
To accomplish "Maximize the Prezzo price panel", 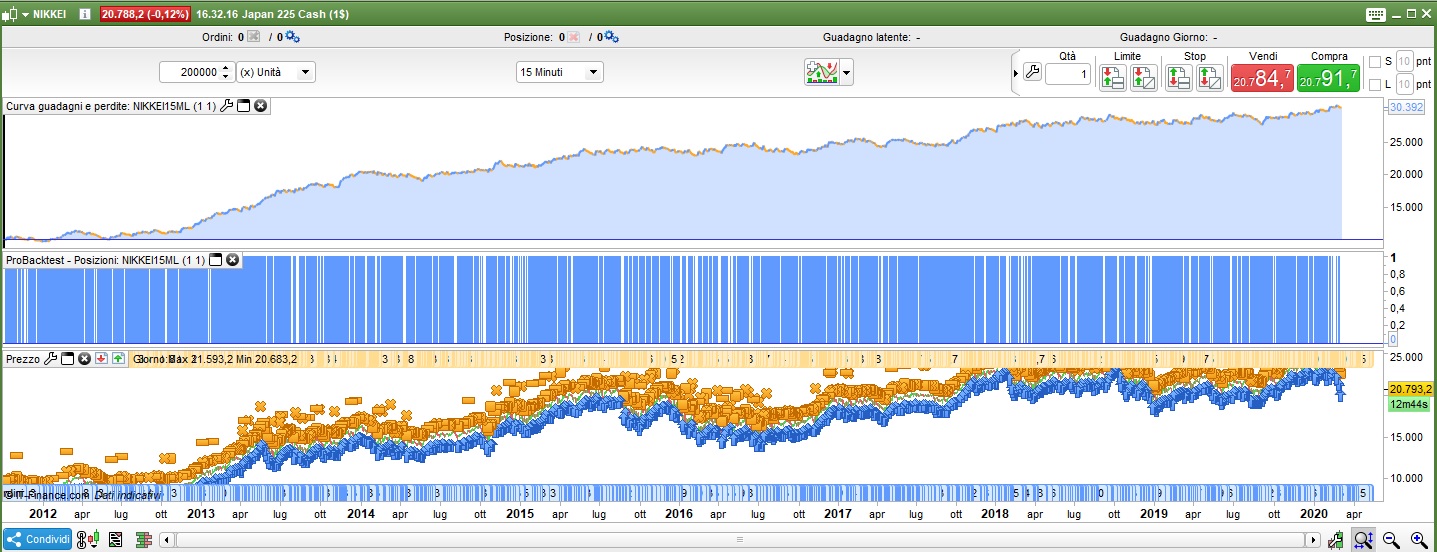I will click(68, 358).
